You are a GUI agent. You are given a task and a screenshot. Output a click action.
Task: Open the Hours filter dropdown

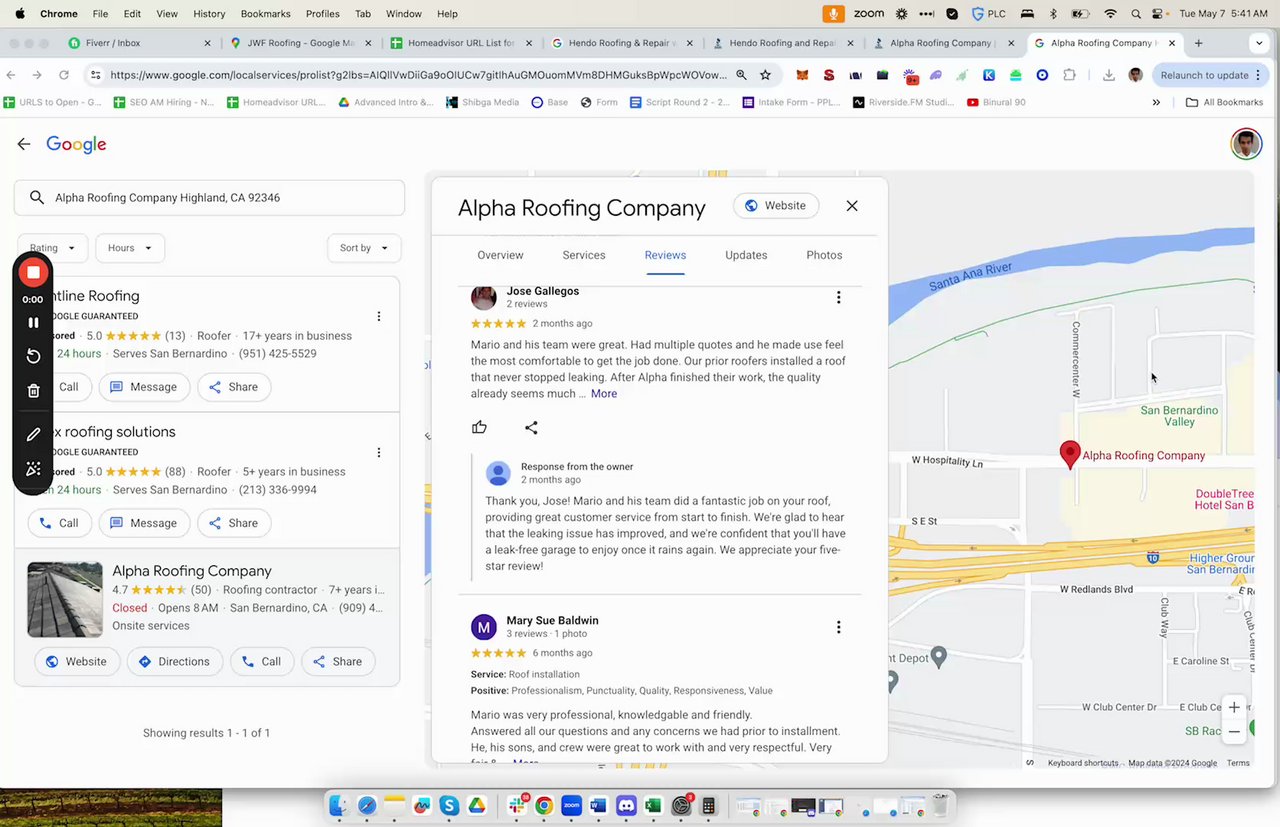tap(130, 248)
